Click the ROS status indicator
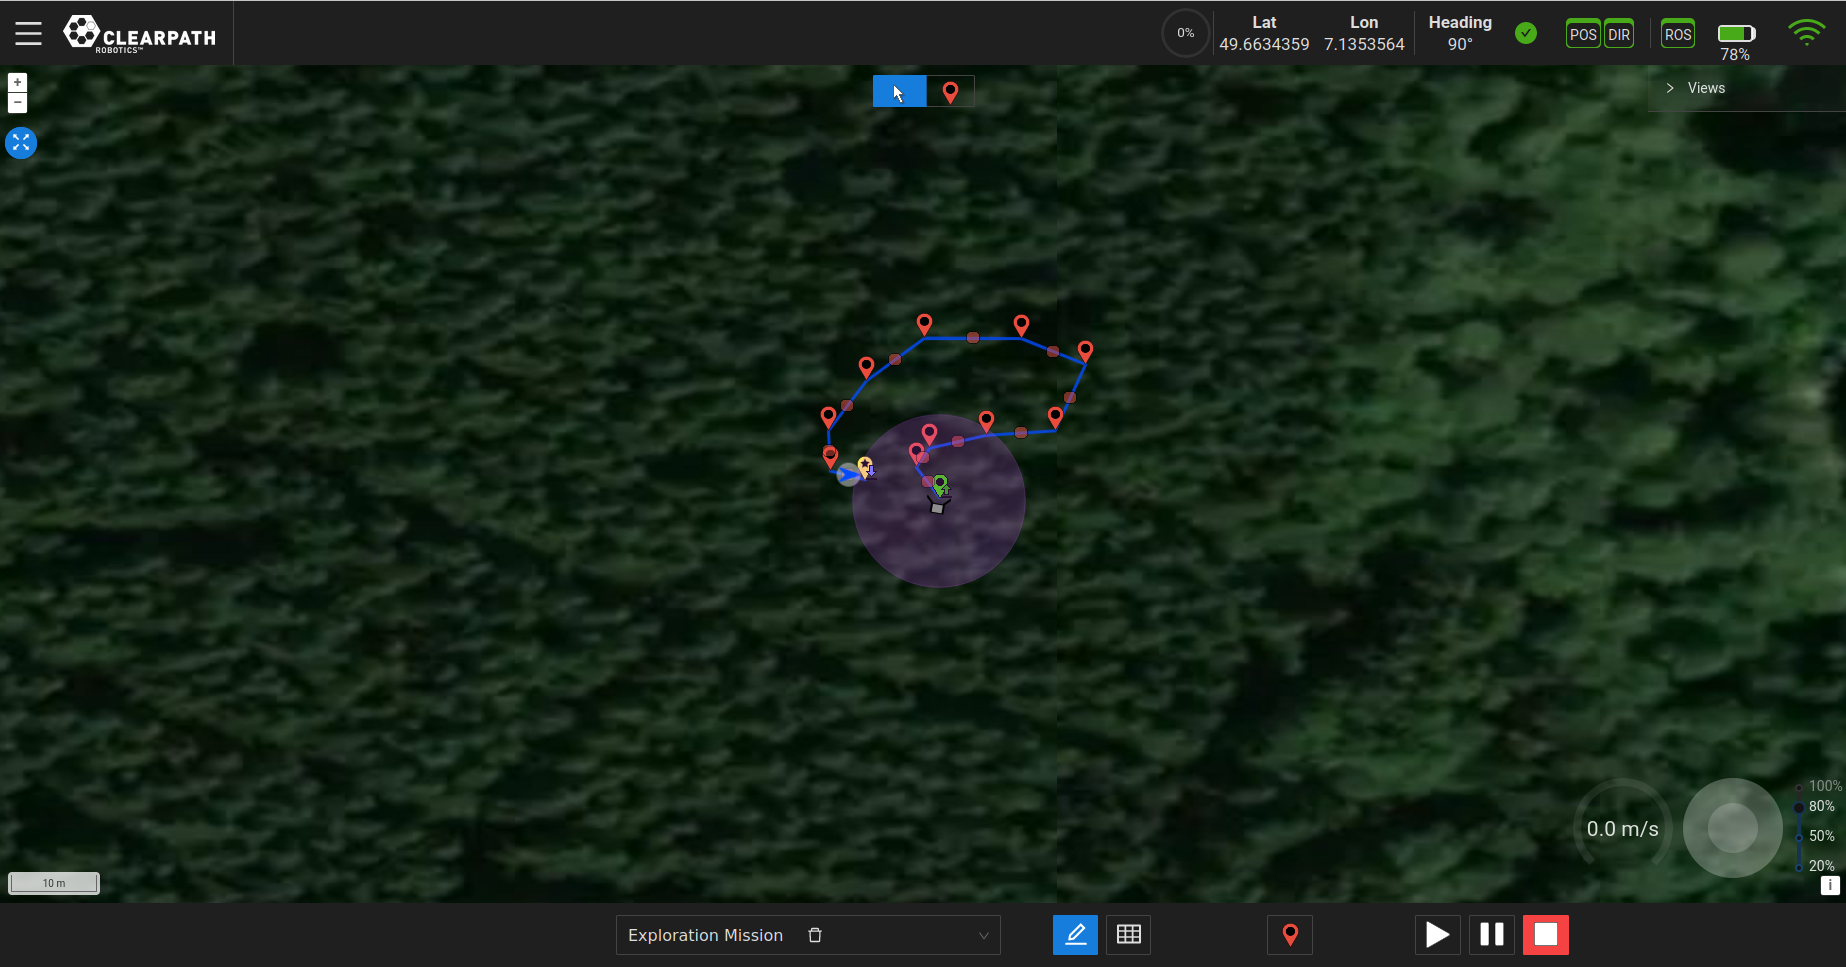This screenshot has height=967, width=1846. click(1678, 34)
